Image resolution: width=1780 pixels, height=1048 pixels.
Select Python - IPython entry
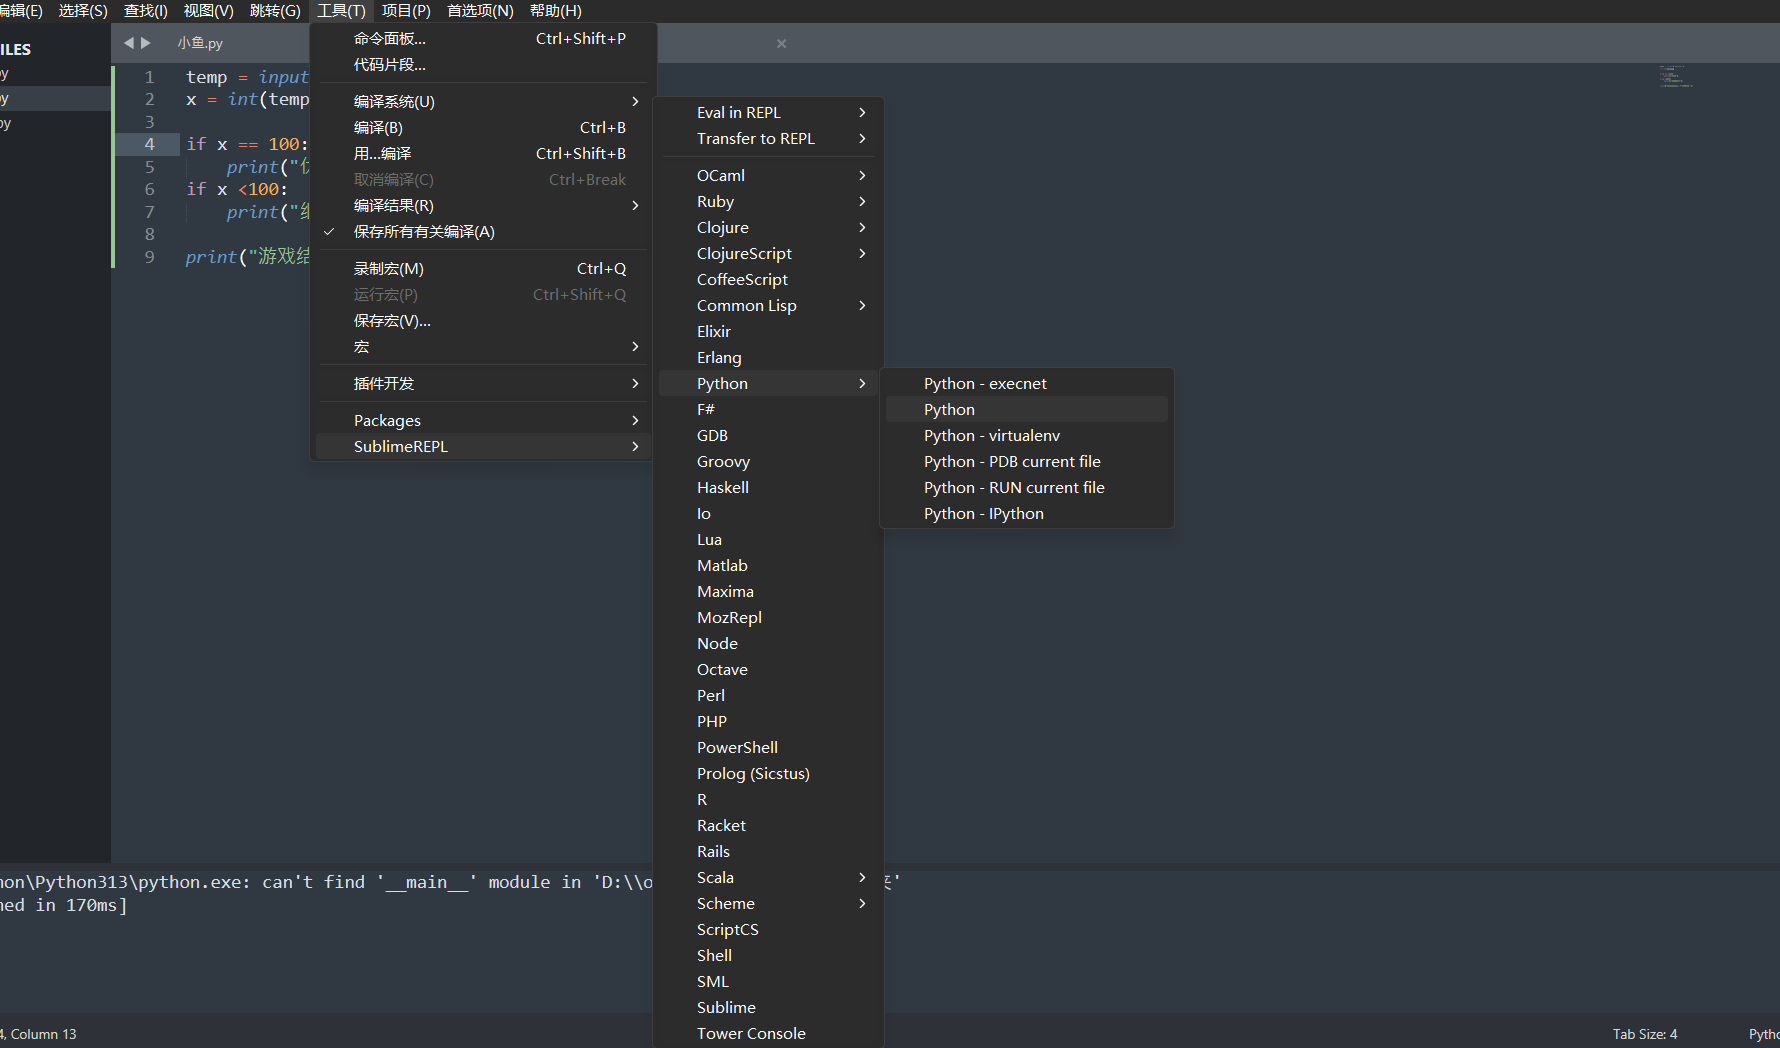[1026, 514]
